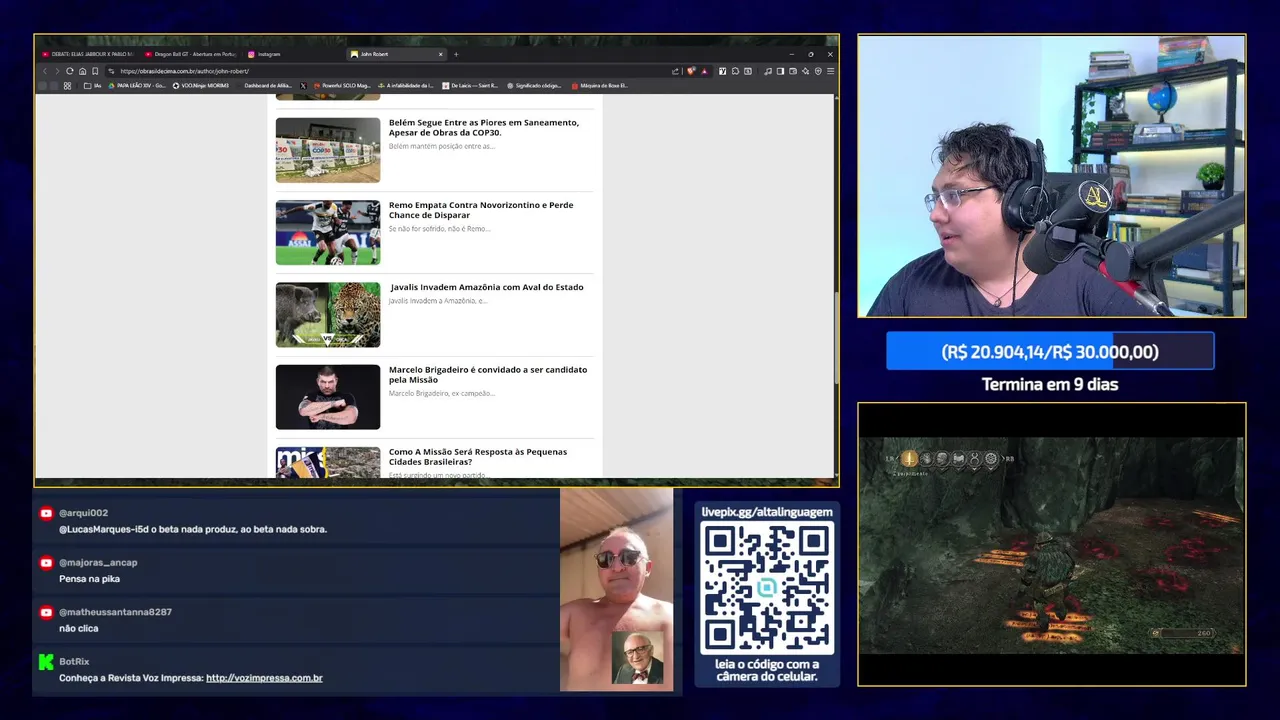Switch to the Dragon Ball GT tab
This screenshot has height=720, width=1280.
pos(190,54)
